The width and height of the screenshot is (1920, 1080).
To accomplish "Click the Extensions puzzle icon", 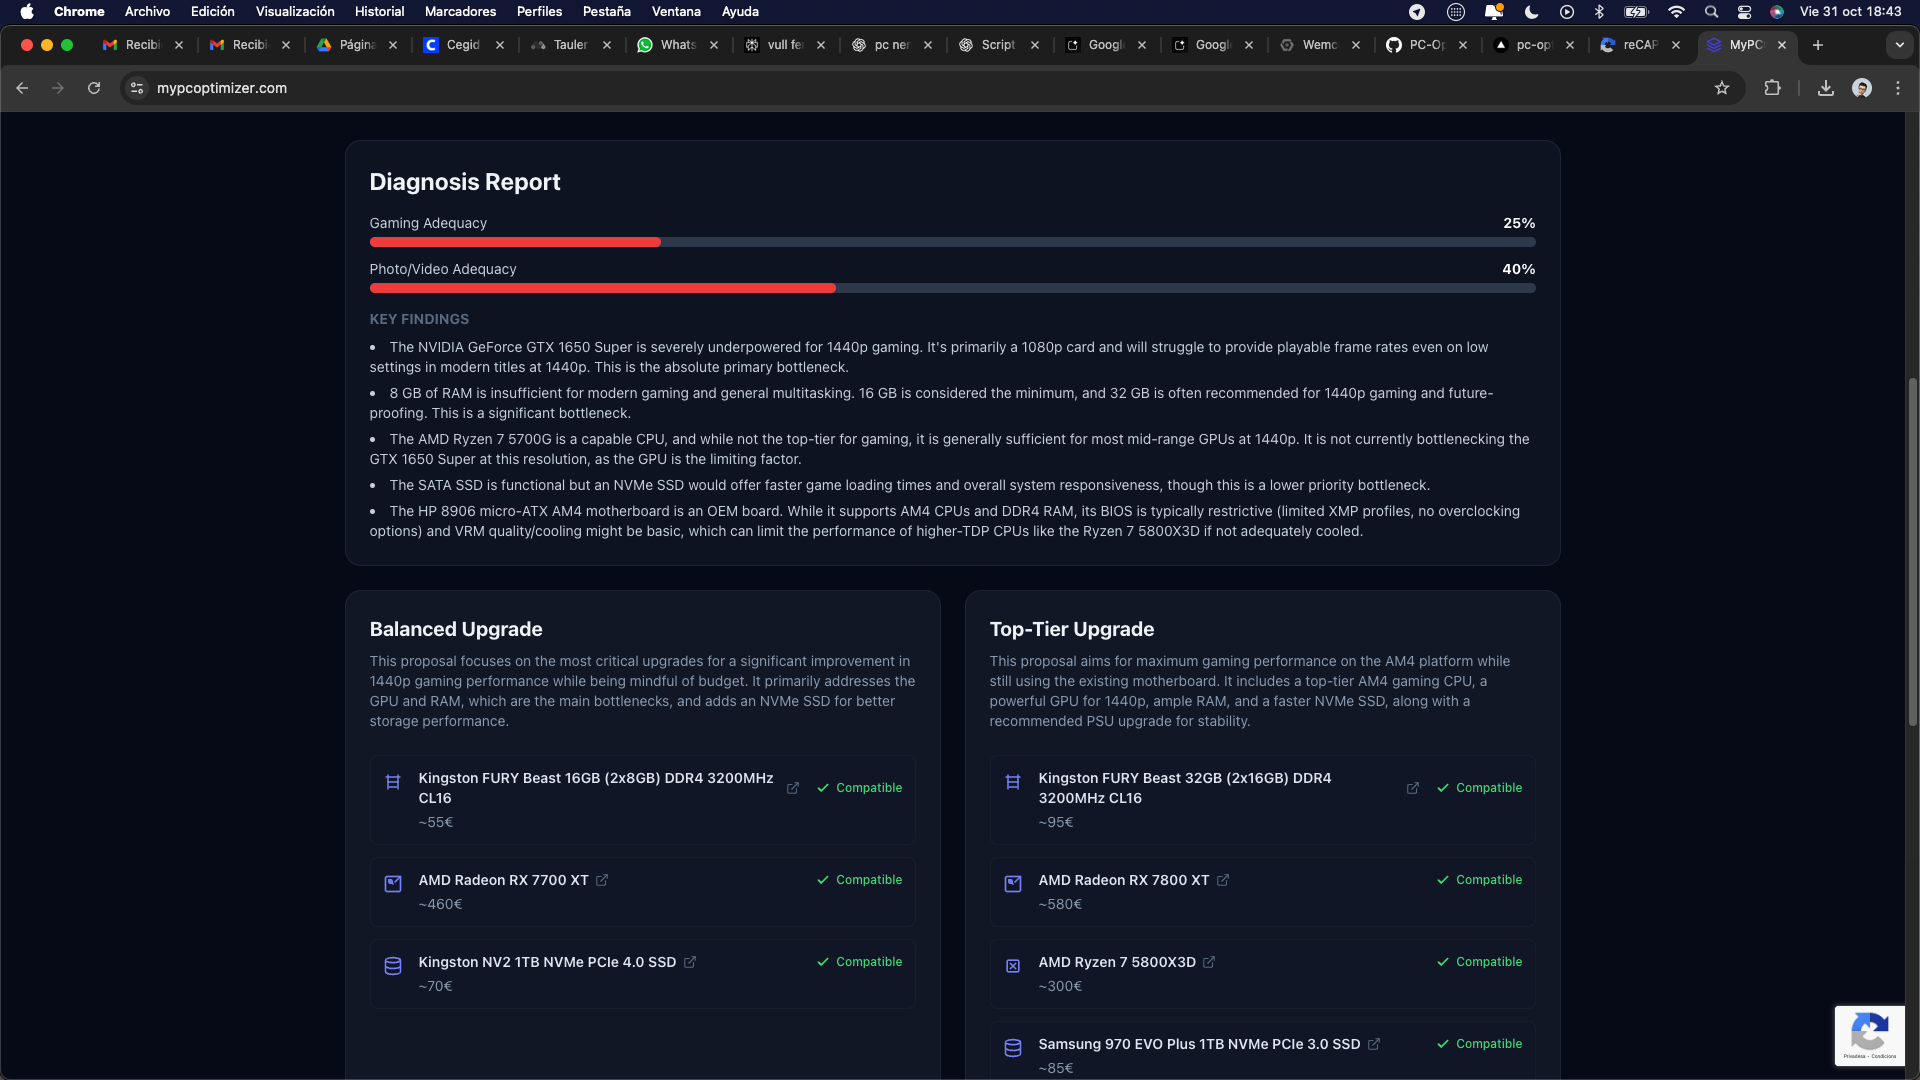I will (1773, 88).
